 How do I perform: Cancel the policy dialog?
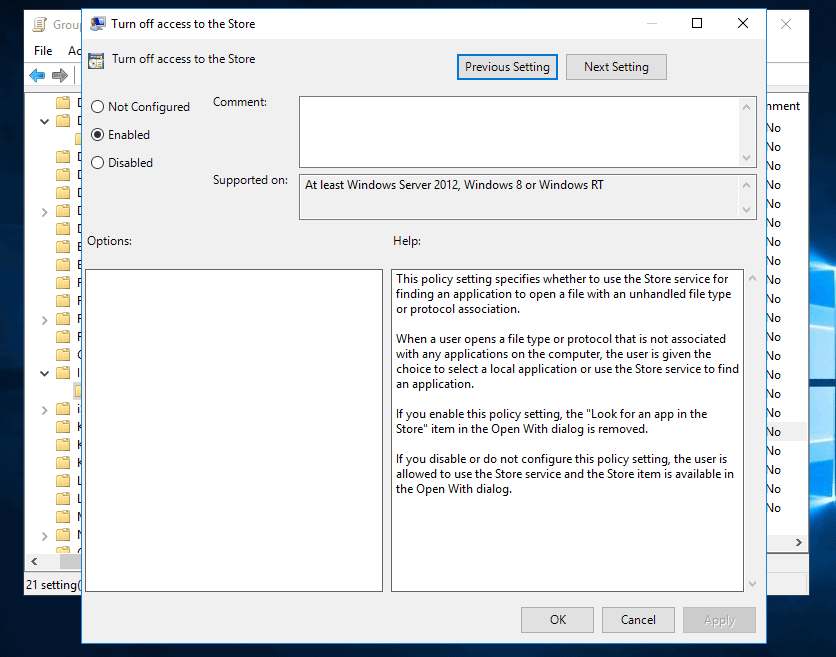tap(638, 620)
